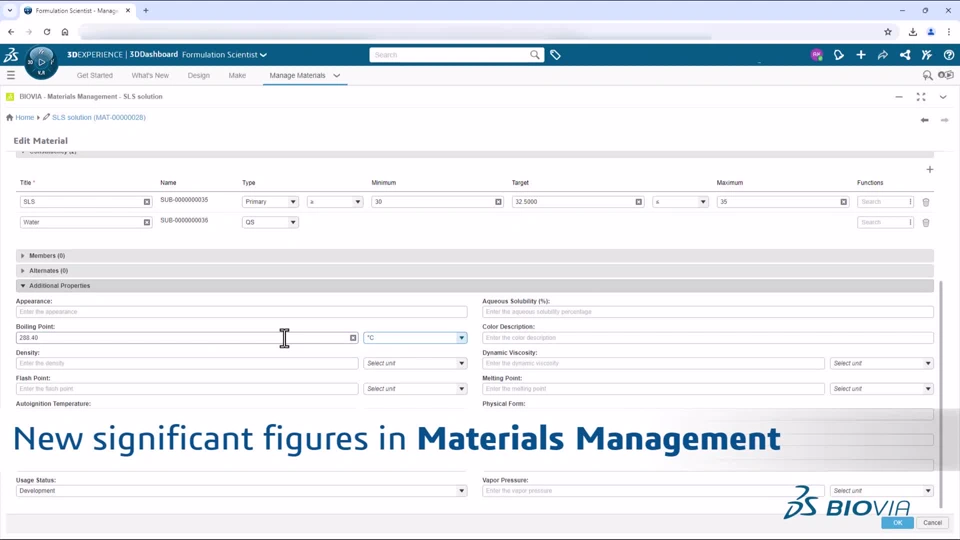
Task: Click the Density value input field
Action: coord(187,363)
